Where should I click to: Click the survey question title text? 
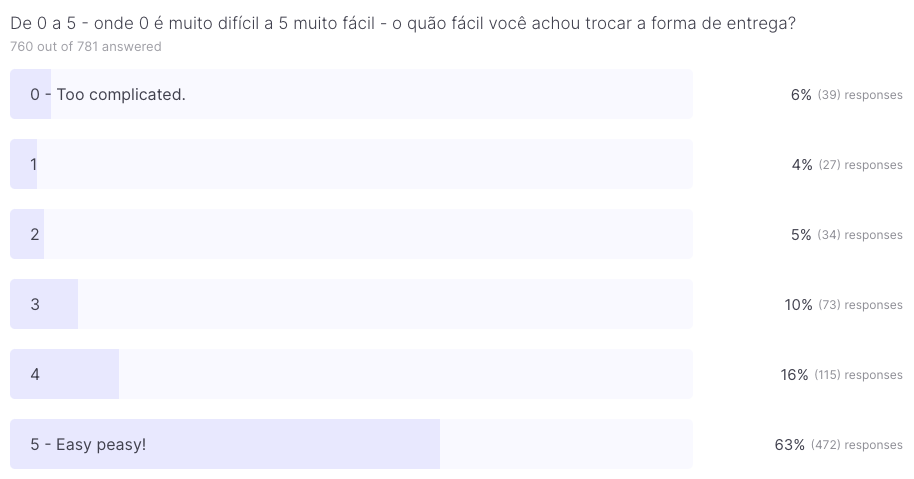pyautogui.click(x=403, y=24)
